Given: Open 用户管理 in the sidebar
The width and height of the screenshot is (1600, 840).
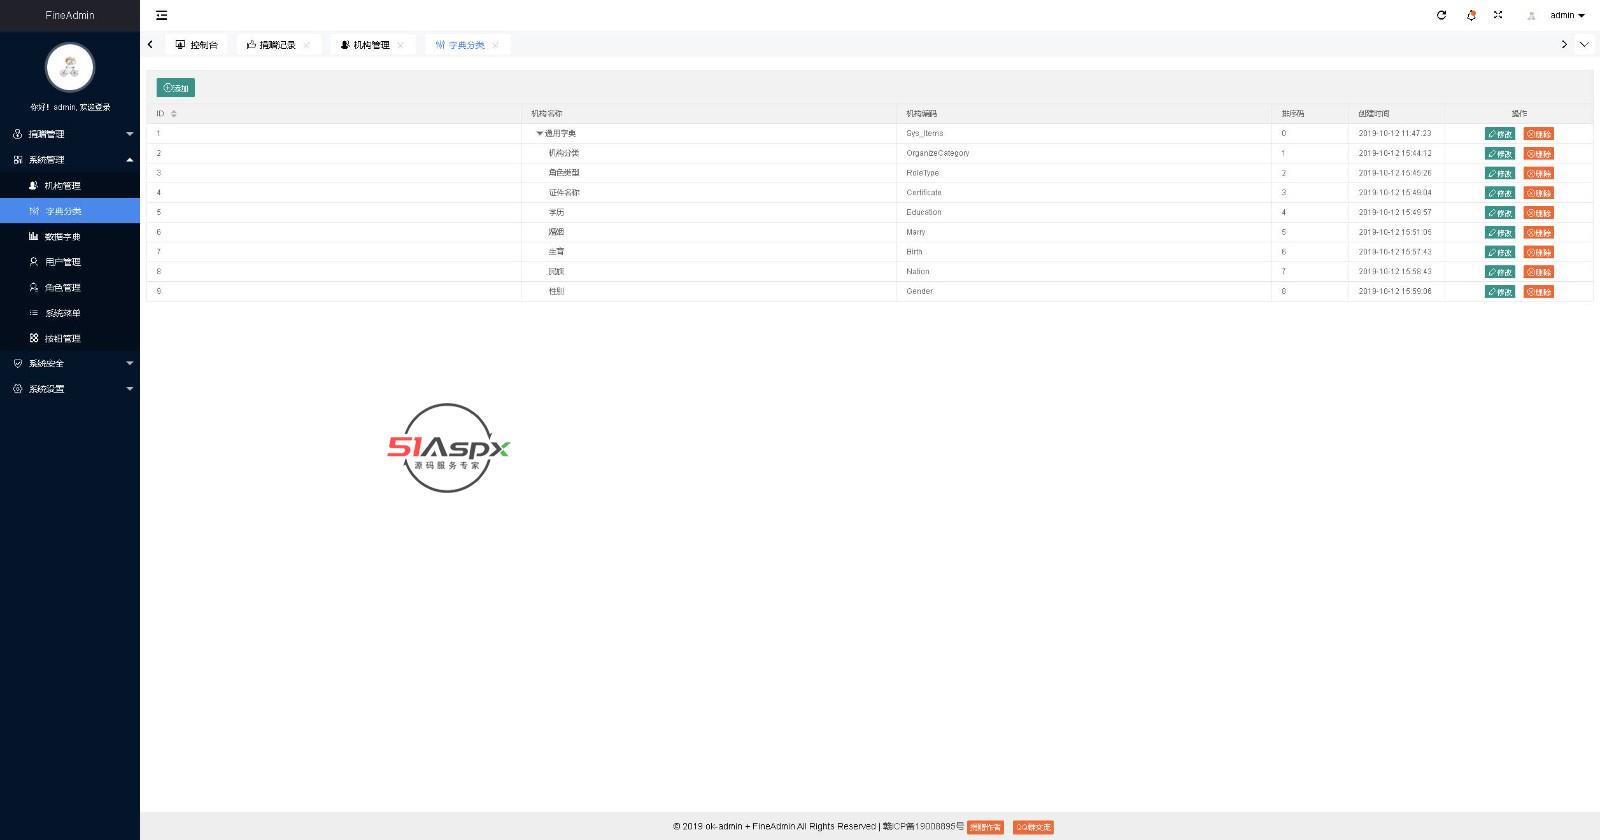Looking at the screenshot, I should pos(70,262).
